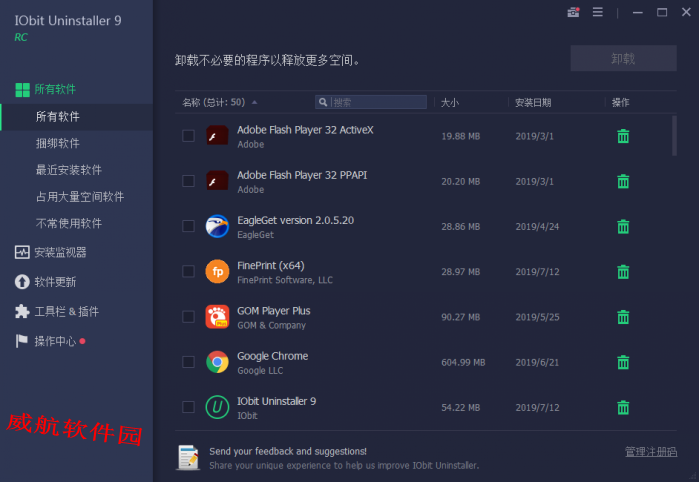
Task: Click the feedback notepad icon
Action: click(x=189, y=457)
